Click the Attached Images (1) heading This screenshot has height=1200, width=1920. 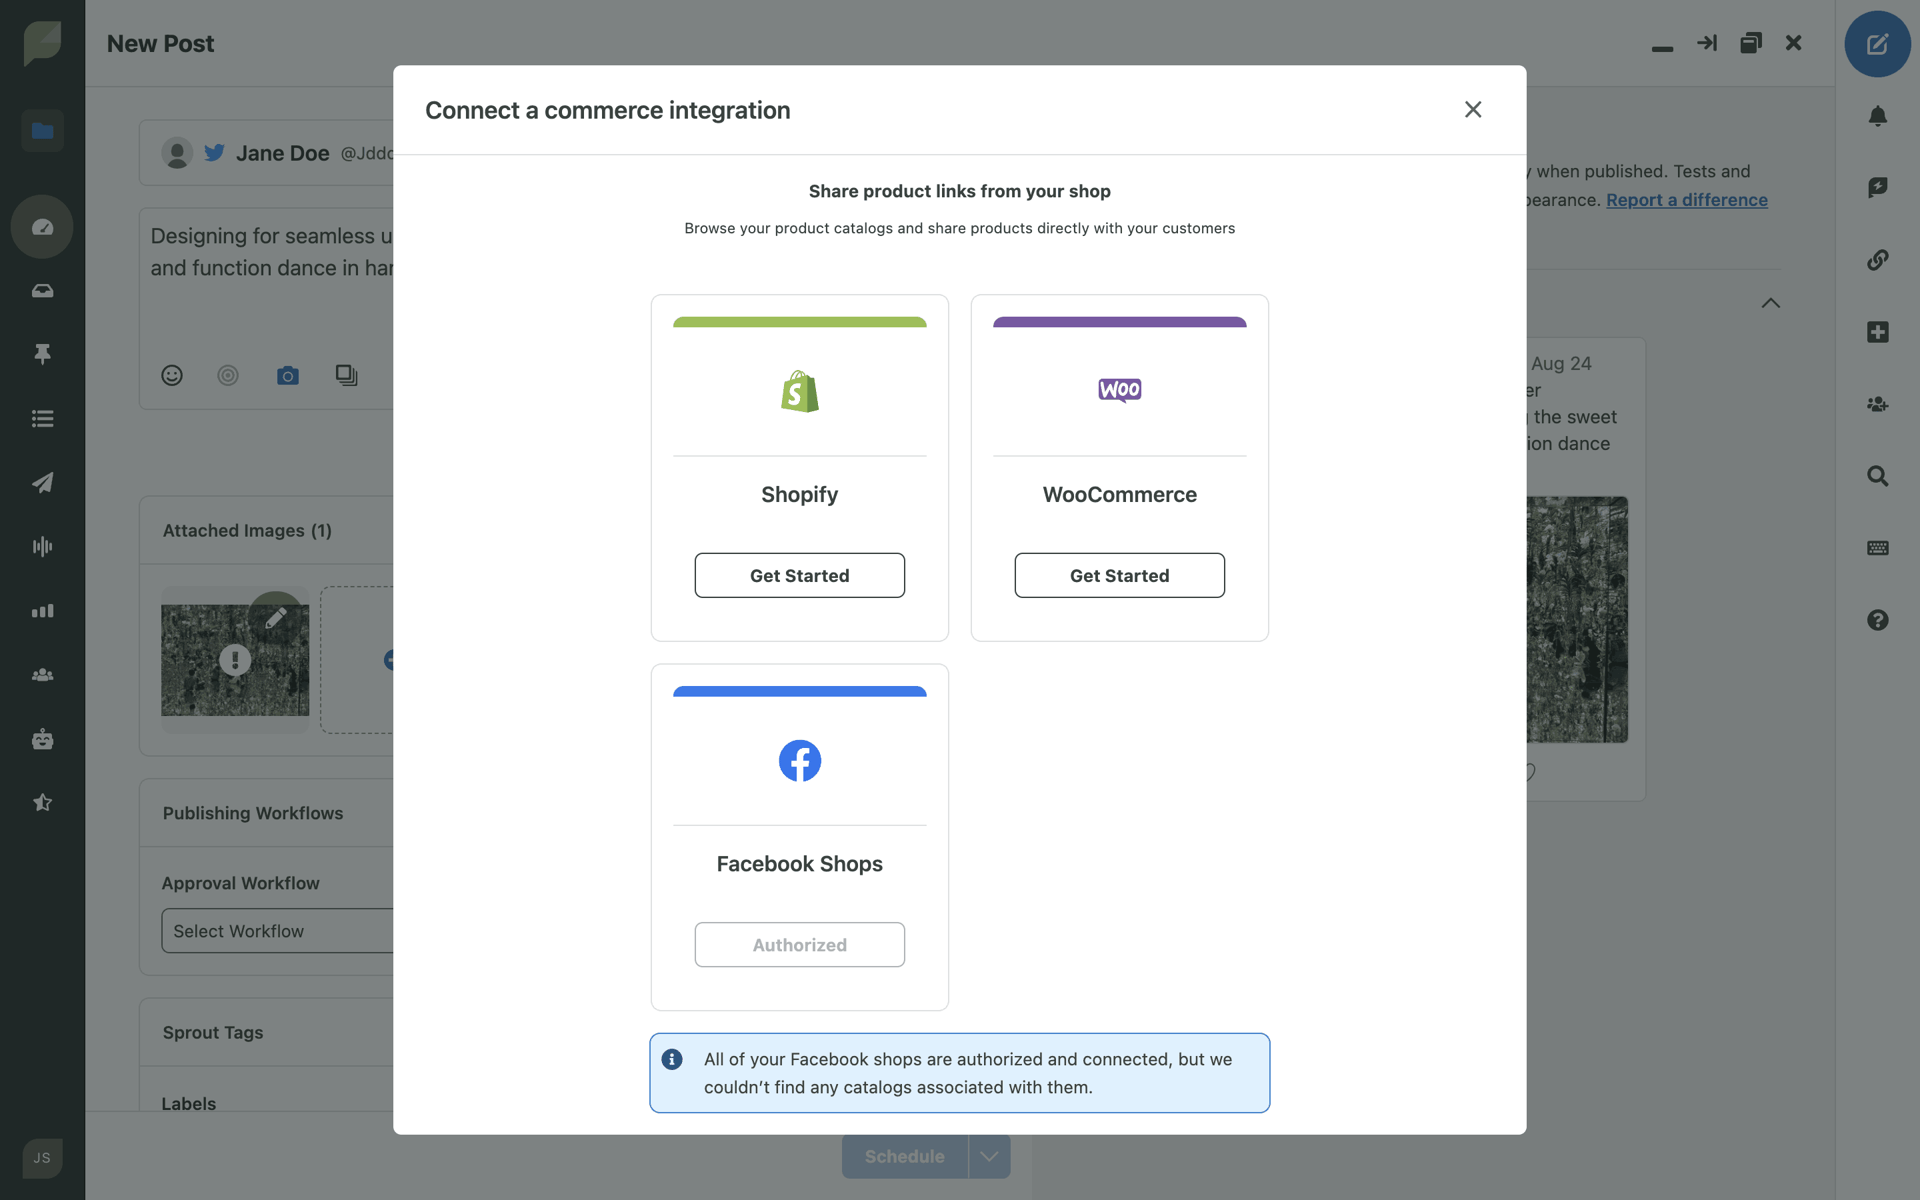pos(247,531)
